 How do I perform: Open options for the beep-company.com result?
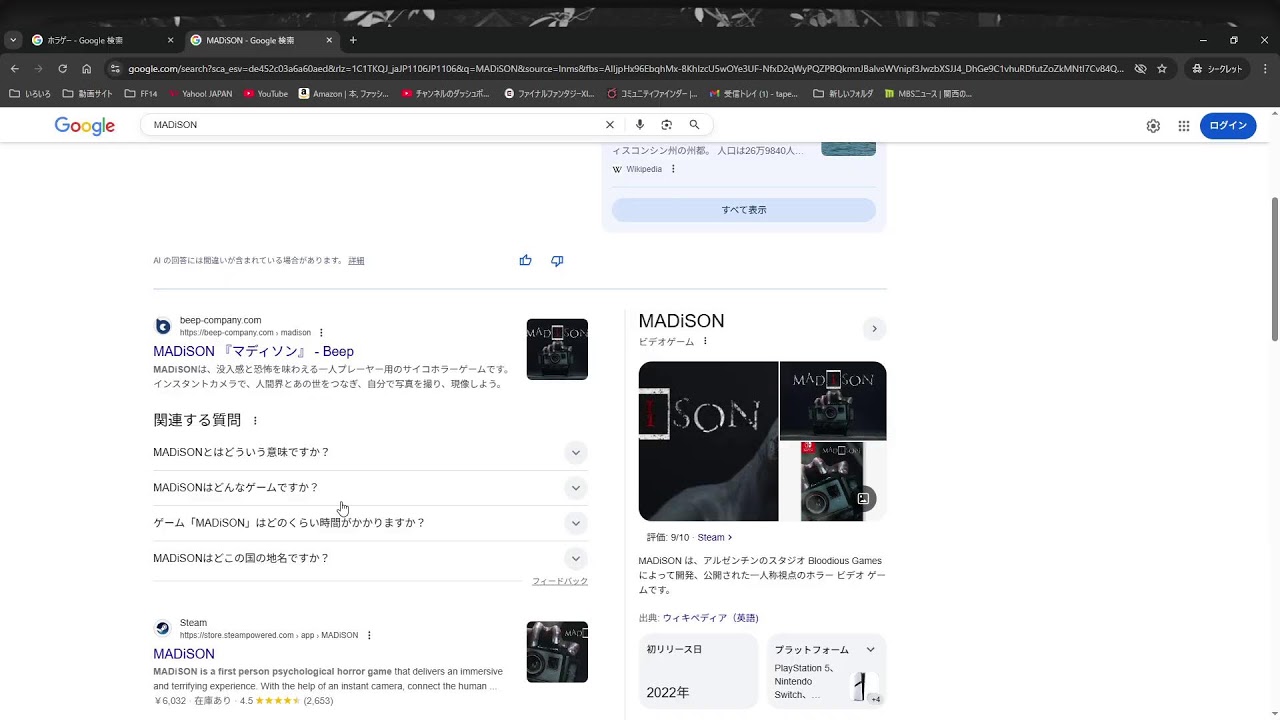(x=321, y=333)
